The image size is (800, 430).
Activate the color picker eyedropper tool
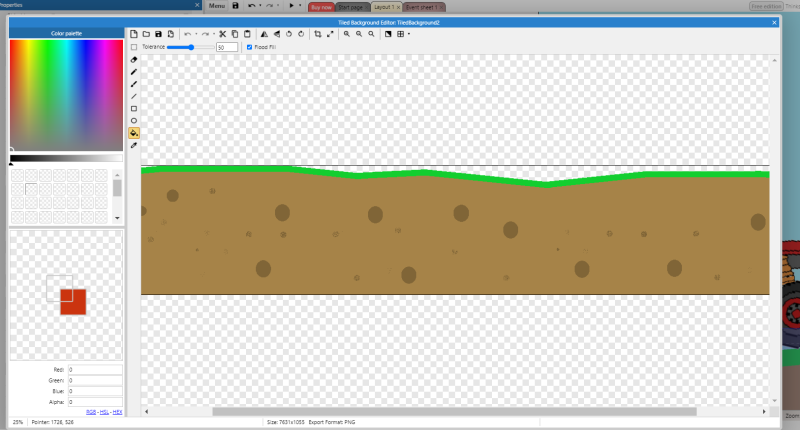(x=134, y=145)
